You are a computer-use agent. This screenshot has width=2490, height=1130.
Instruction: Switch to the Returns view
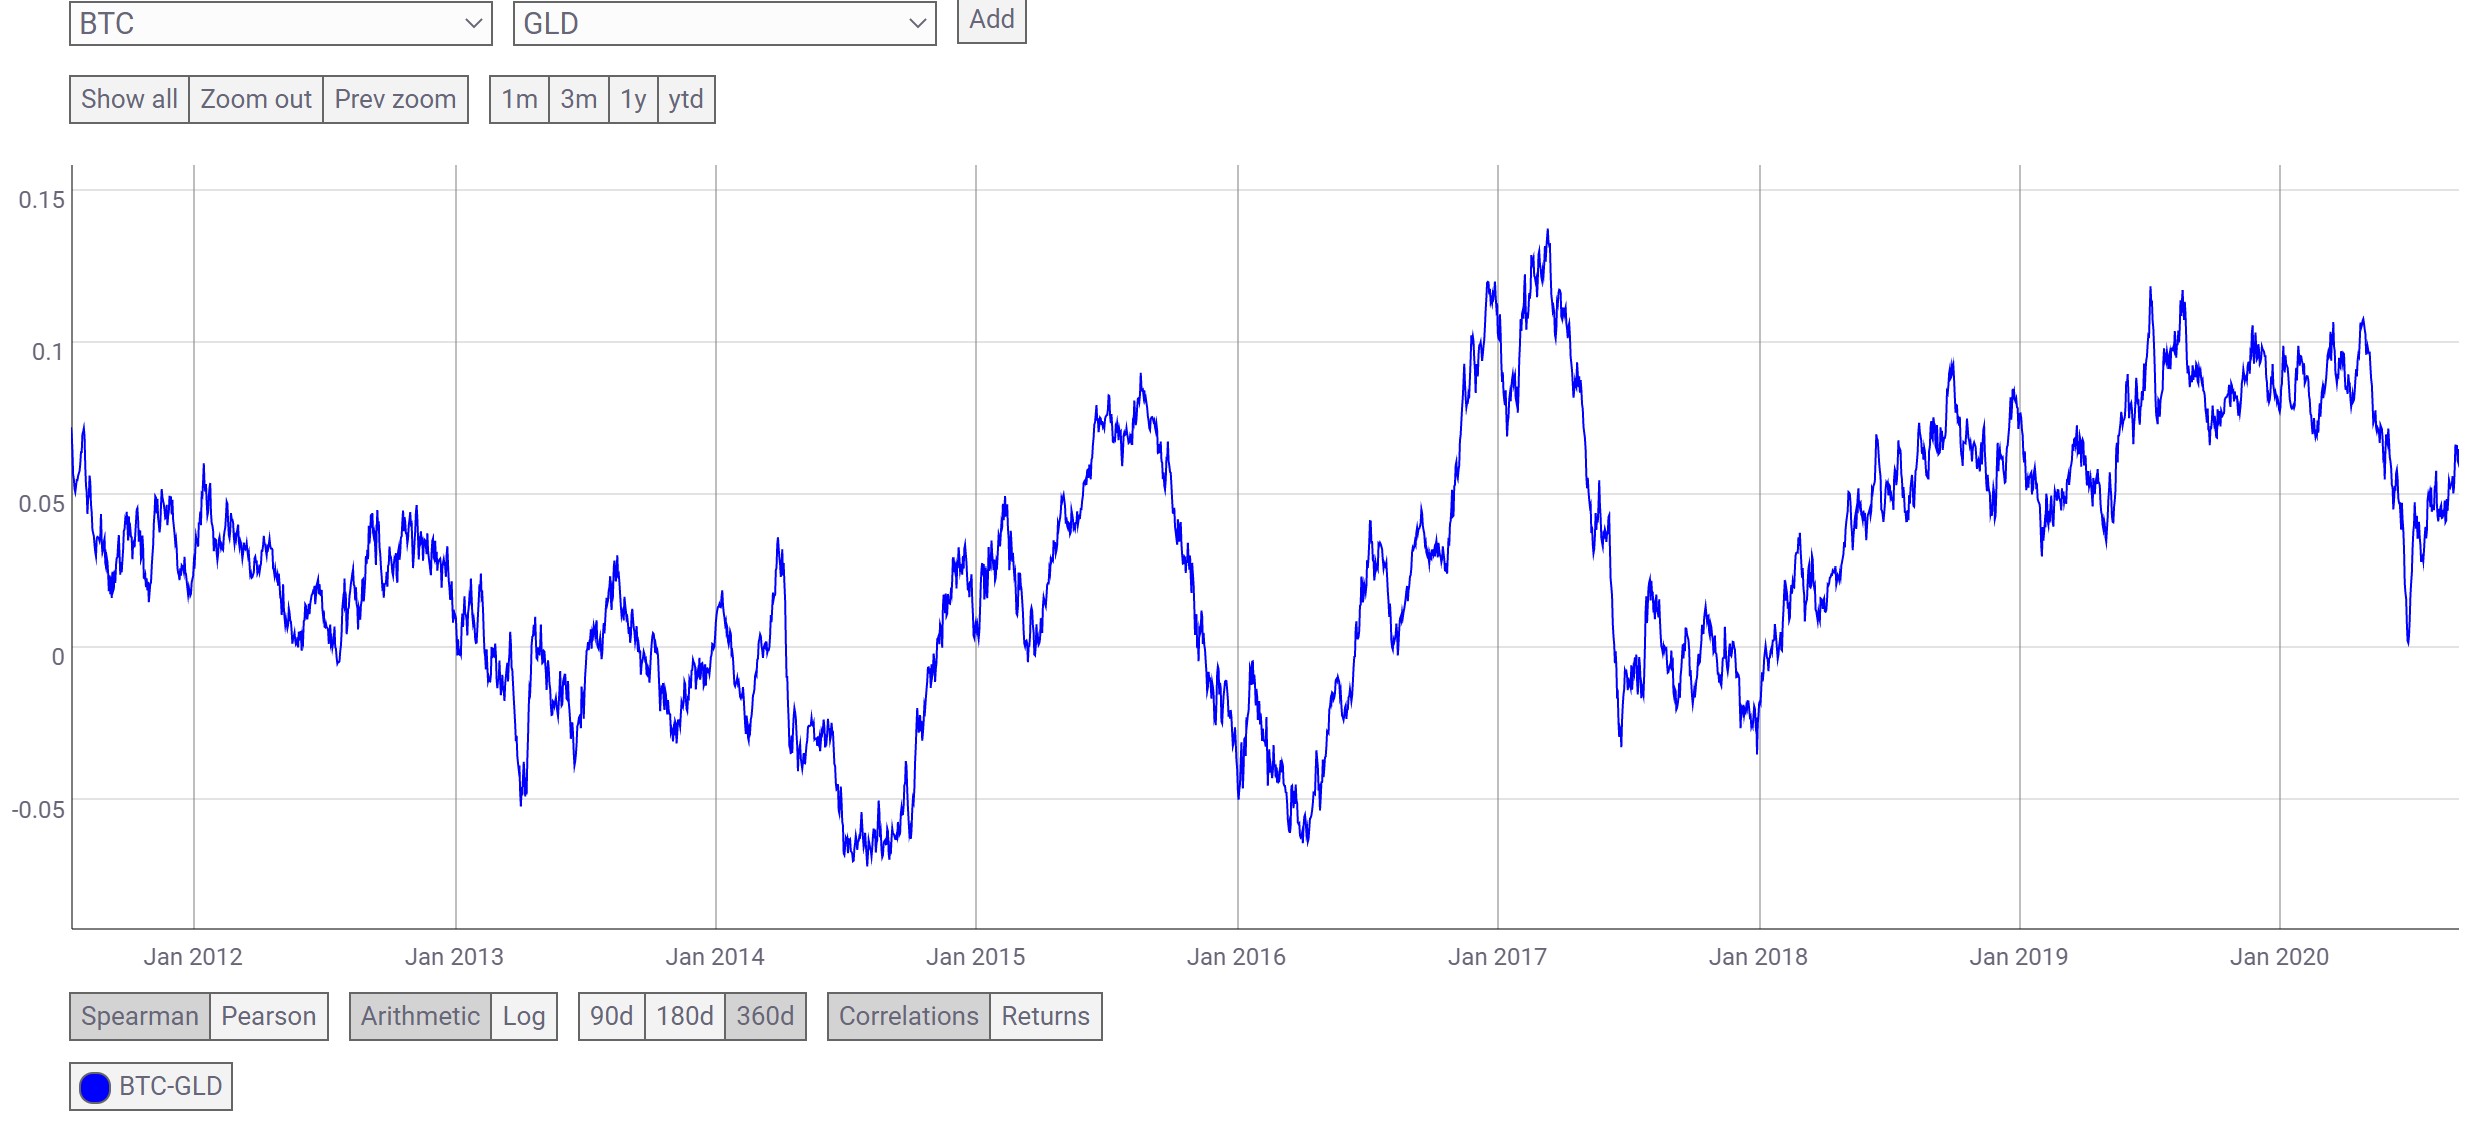point(1045,1016)
